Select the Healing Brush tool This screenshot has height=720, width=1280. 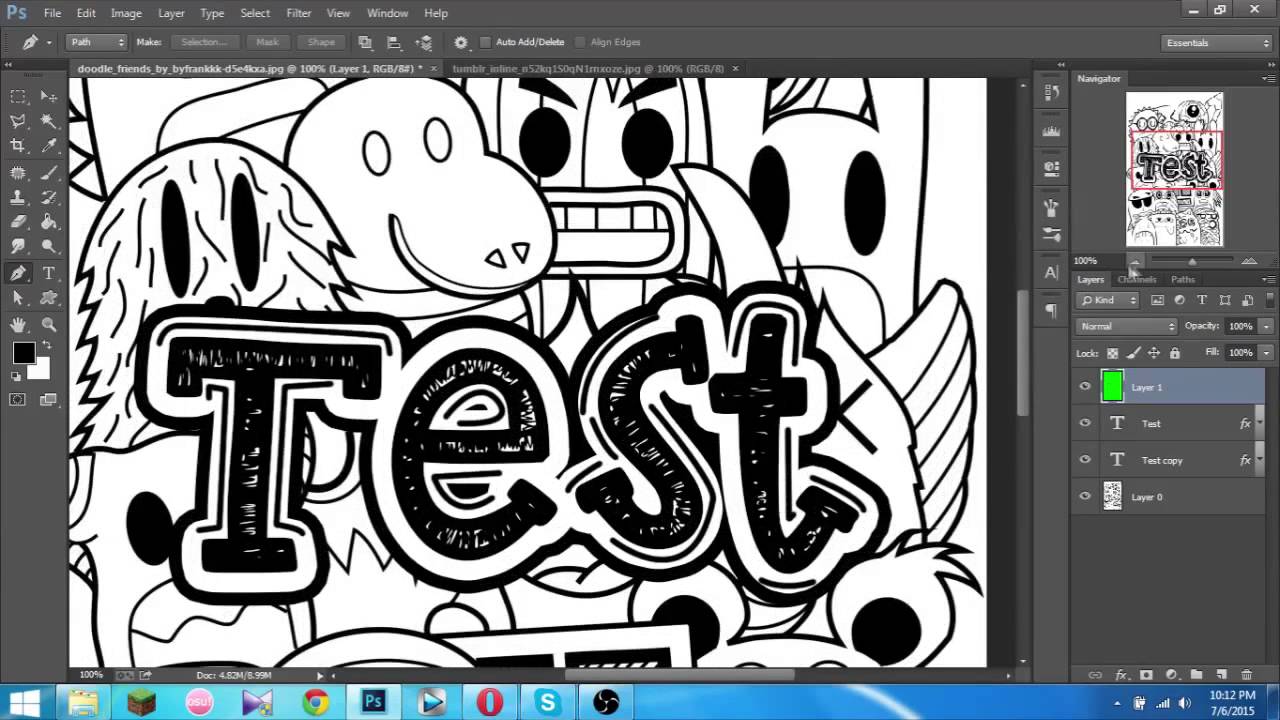click(18, 172)
